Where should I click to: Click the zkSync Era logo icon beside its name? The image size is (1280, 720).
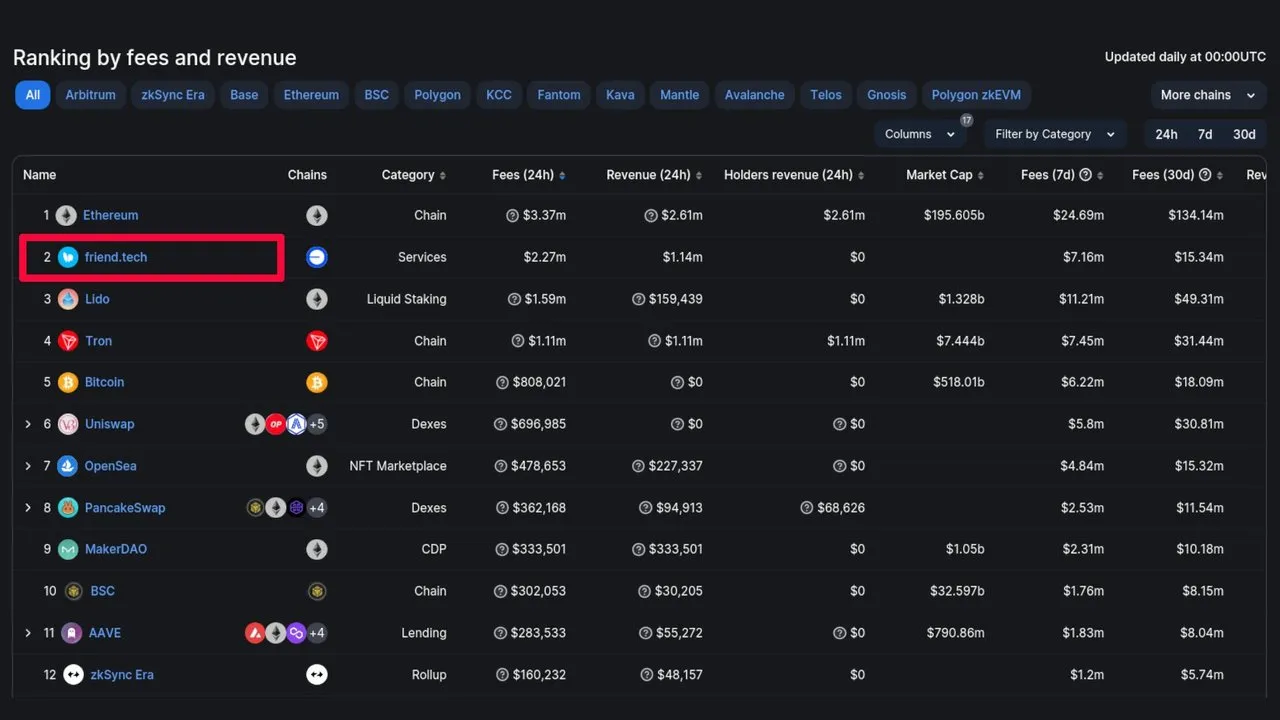pyautogui.click(x=73, y=675)
